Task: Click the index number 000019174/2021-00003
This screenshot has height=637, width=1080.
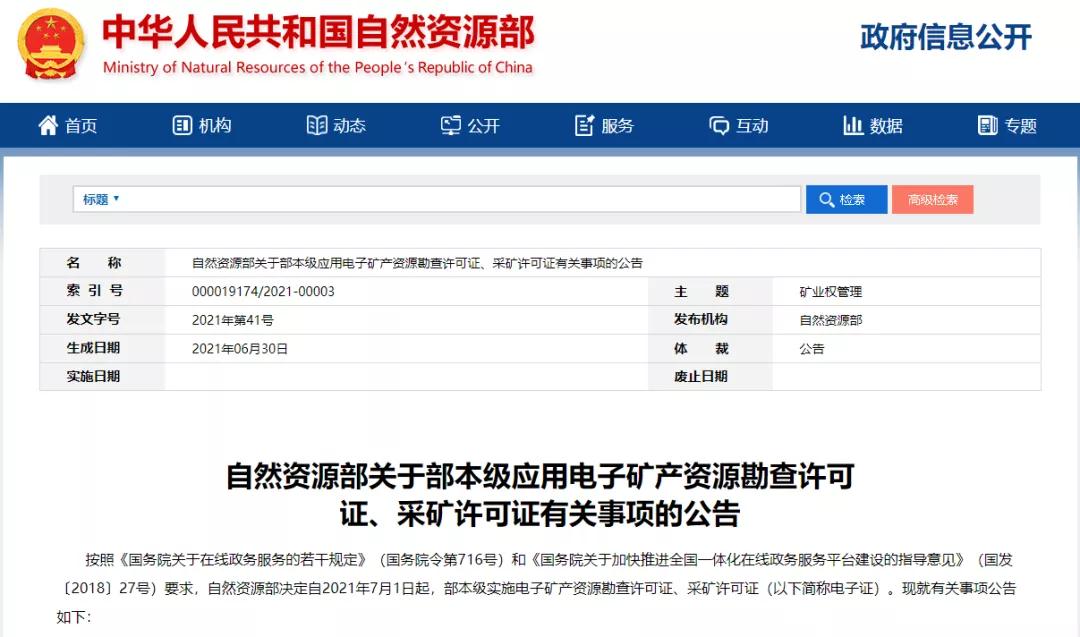Action: (x=263, y=291)
